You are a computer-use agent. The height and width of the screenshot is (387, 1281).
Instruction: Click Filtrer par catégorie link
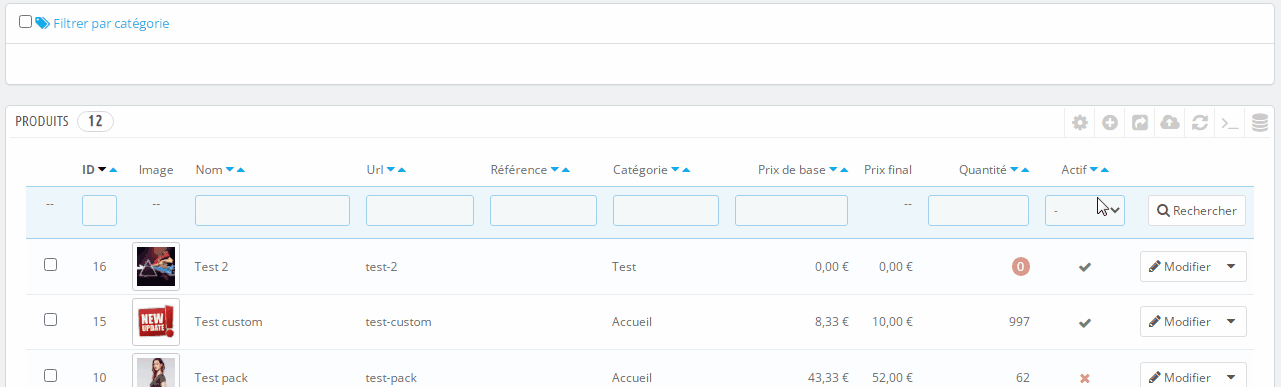coord(110,23)
